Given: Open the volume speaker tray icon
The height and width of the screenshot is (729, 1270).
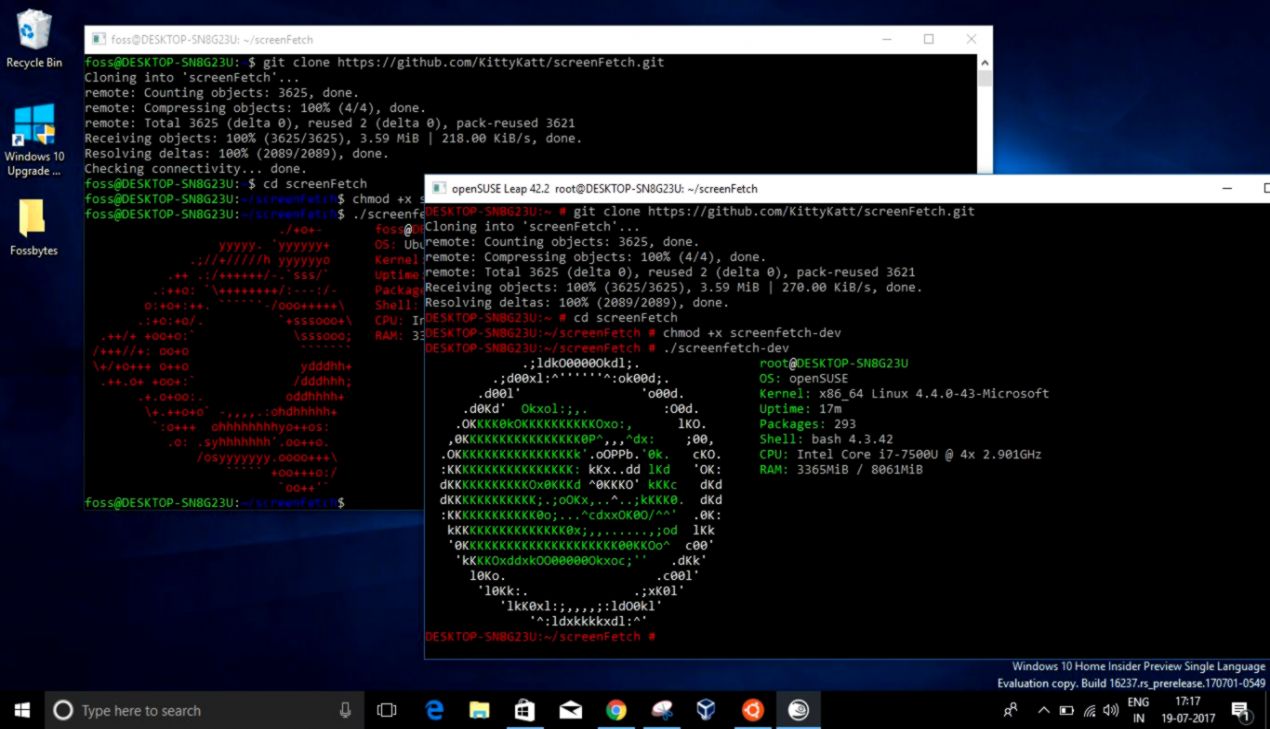Looking at the screenshot, I should (x=1111, y=711).
